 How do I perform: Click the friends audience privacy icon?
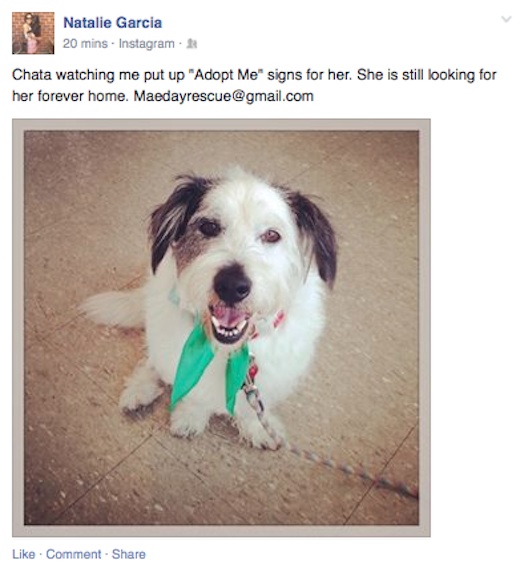[192, 44]
